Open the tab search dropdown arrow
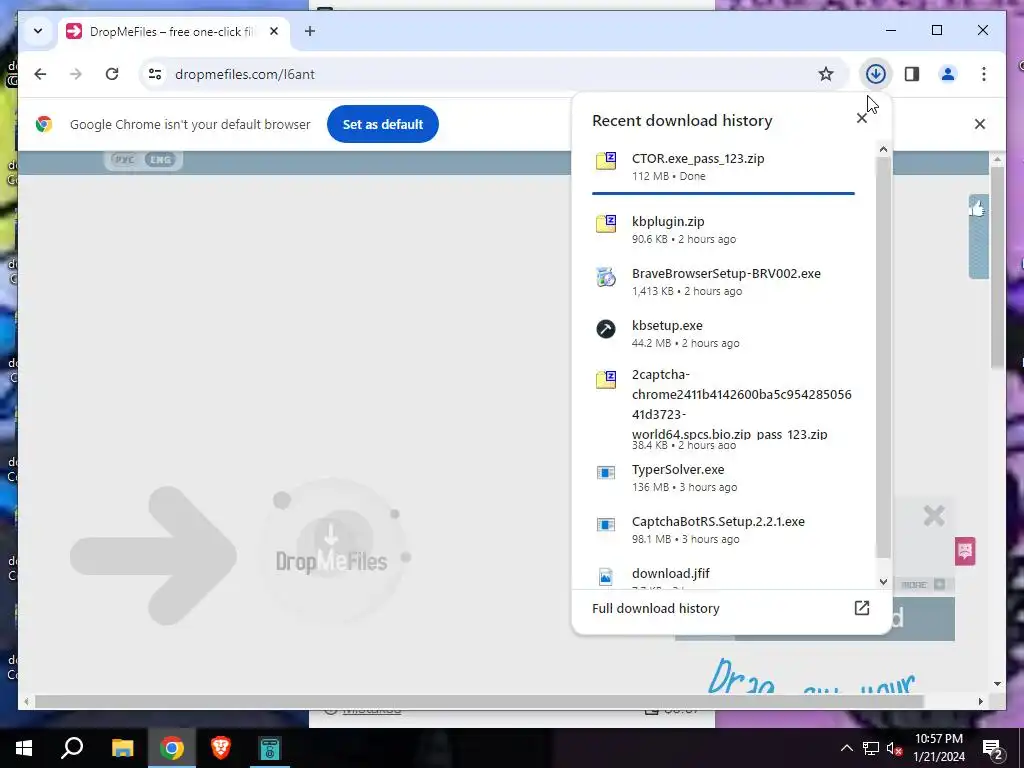The width and height of the screenshot is (1024, 768). click(x=38, y=31)
